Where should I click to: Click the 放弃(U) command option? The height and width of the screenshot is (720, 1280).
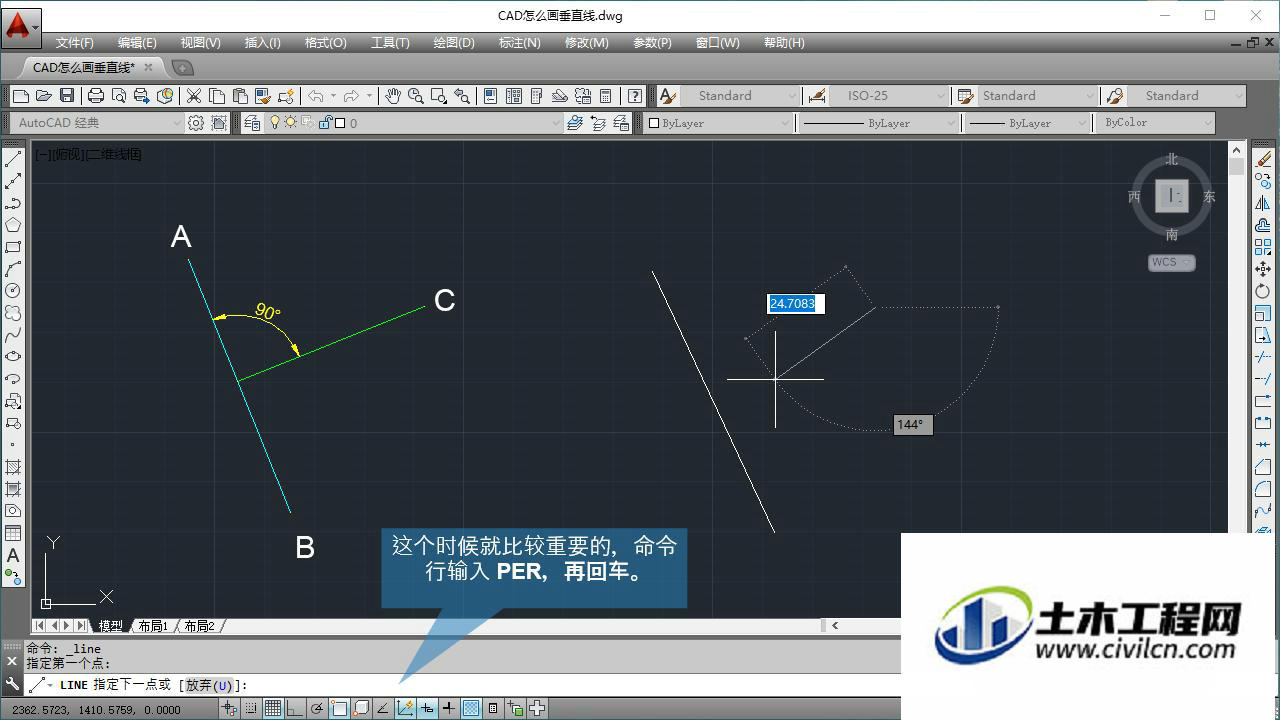click(x=209, y=685)
